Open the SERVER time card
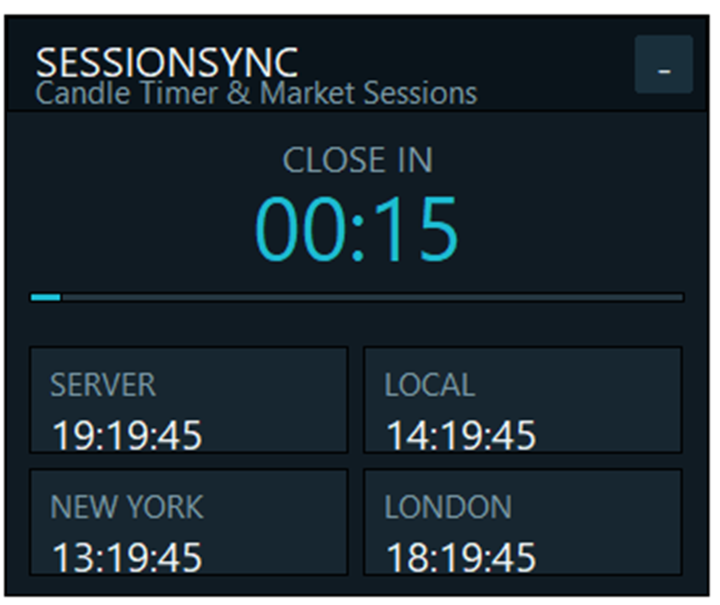The width and height of the screenshot is (720, 605). pyautogui.click(x=189, y=400)
